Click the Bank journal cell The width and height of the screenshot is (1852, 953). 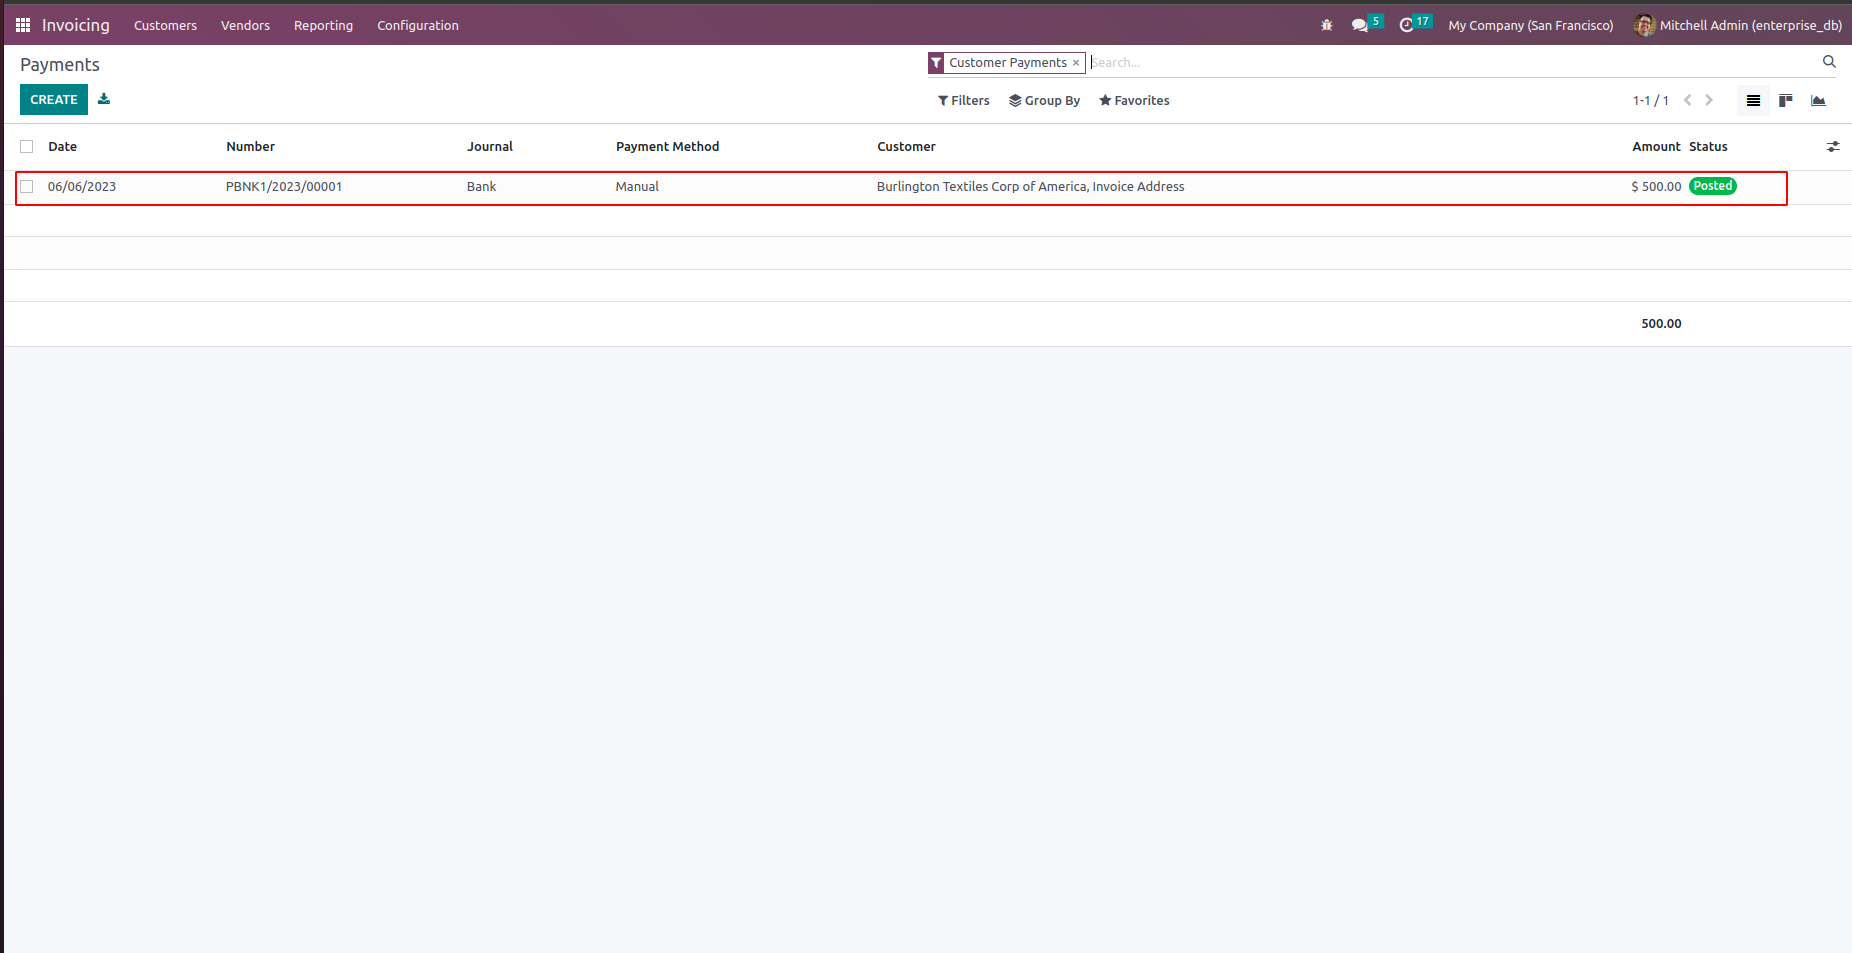click(481, 186)
